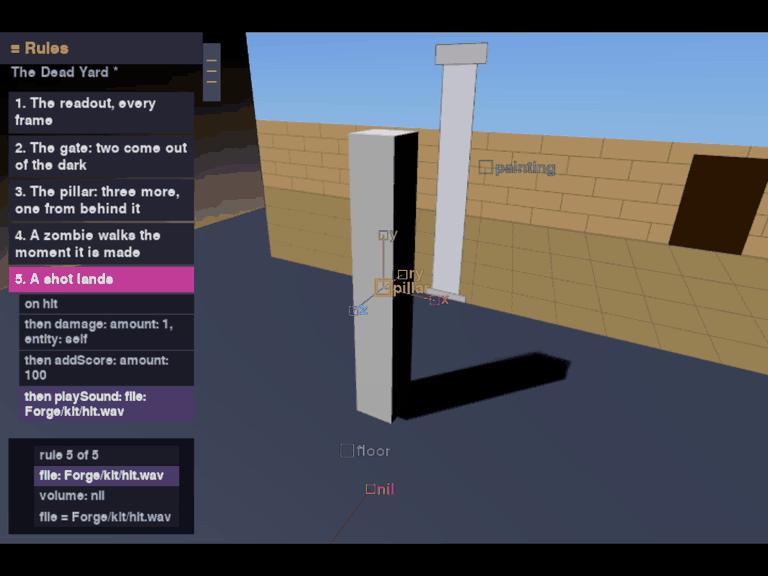Expand rule 2 The gate
Viewport: 768px width, 576px height.
(x=101, y=156)
